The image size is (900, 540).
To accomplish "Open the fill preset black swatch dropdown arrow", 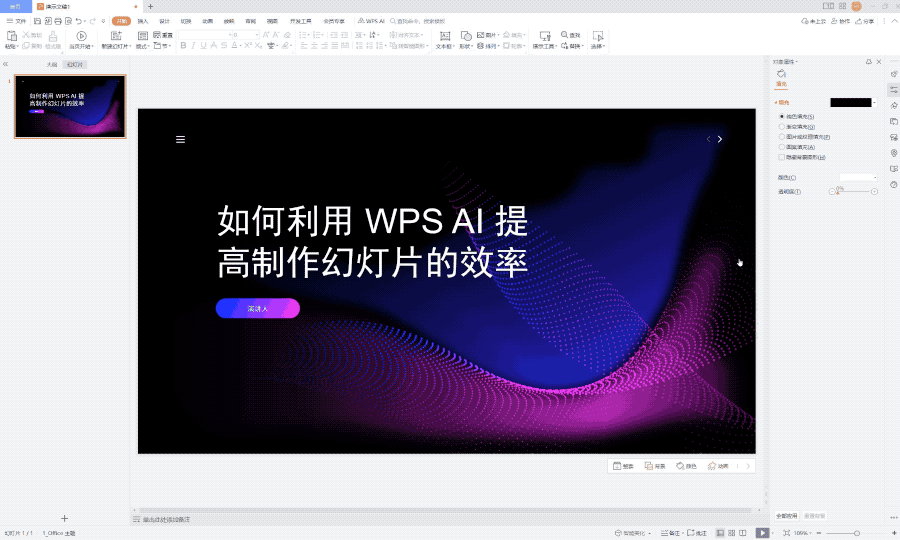I will tap(875, 103).
